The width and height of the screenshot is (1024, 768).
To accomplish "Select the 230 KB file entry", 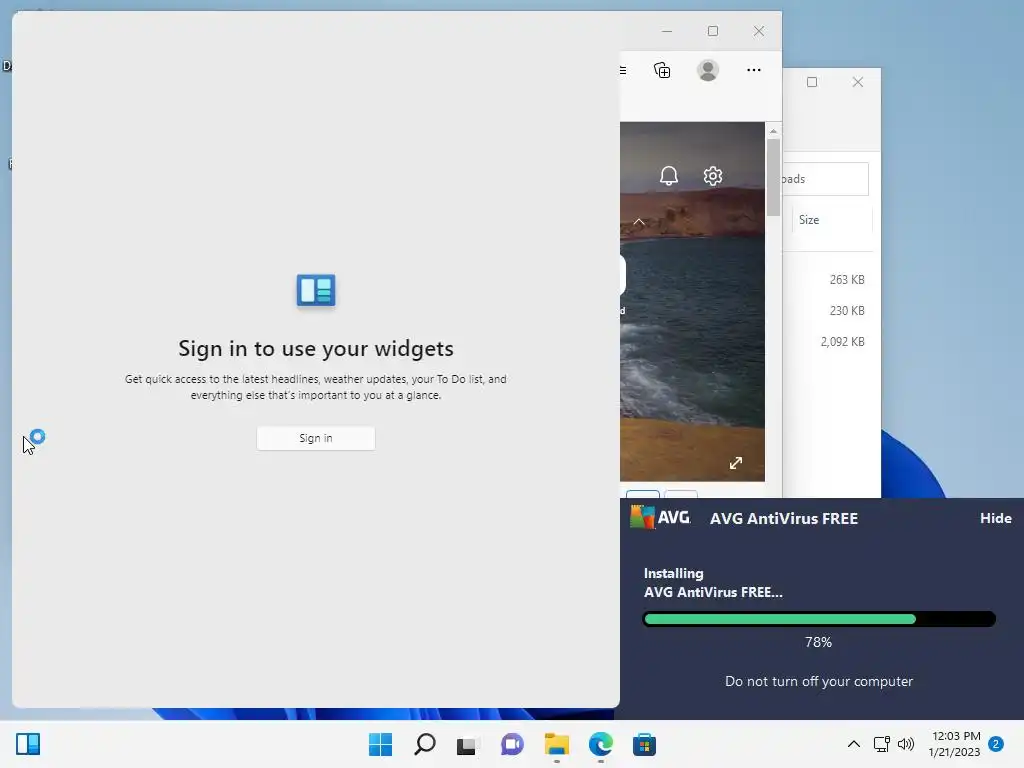I will [x=846, y=311].
